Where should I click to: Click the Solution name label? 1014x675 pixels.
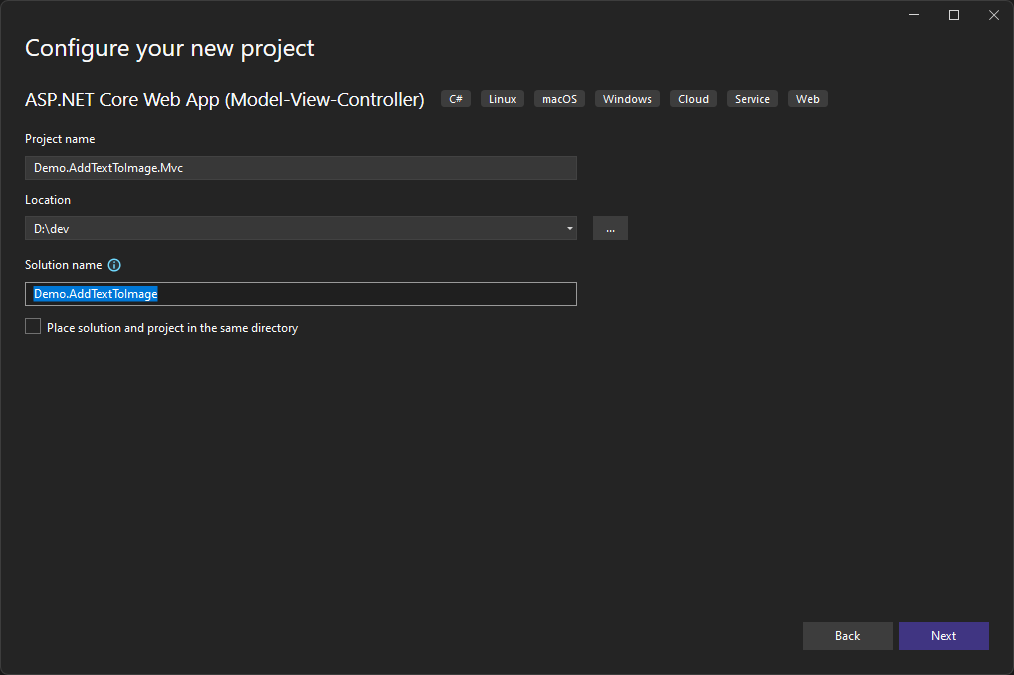pos(63,265)
